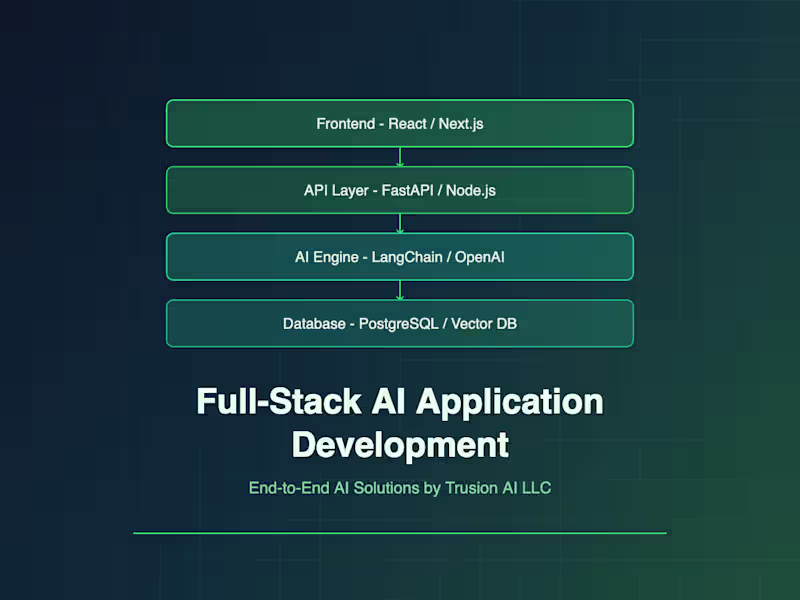Select the arrow linking API Layer to AI Engine

pos(400,222)
